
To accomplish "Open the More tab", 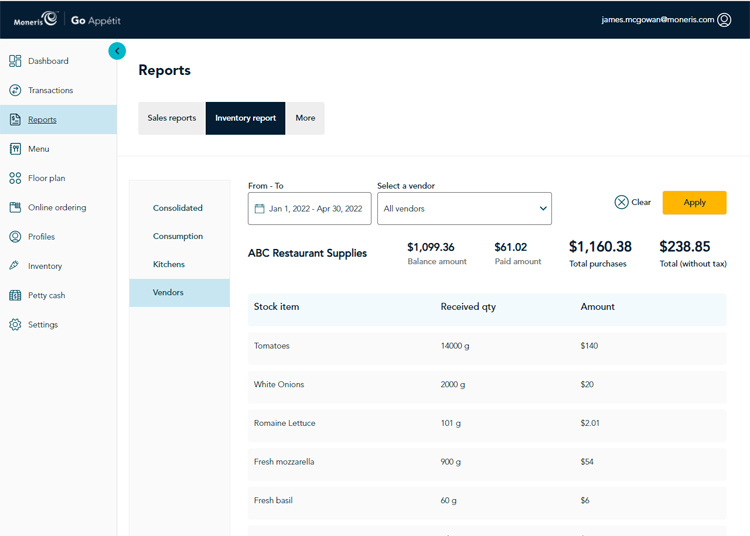I will tap(305, 118).
